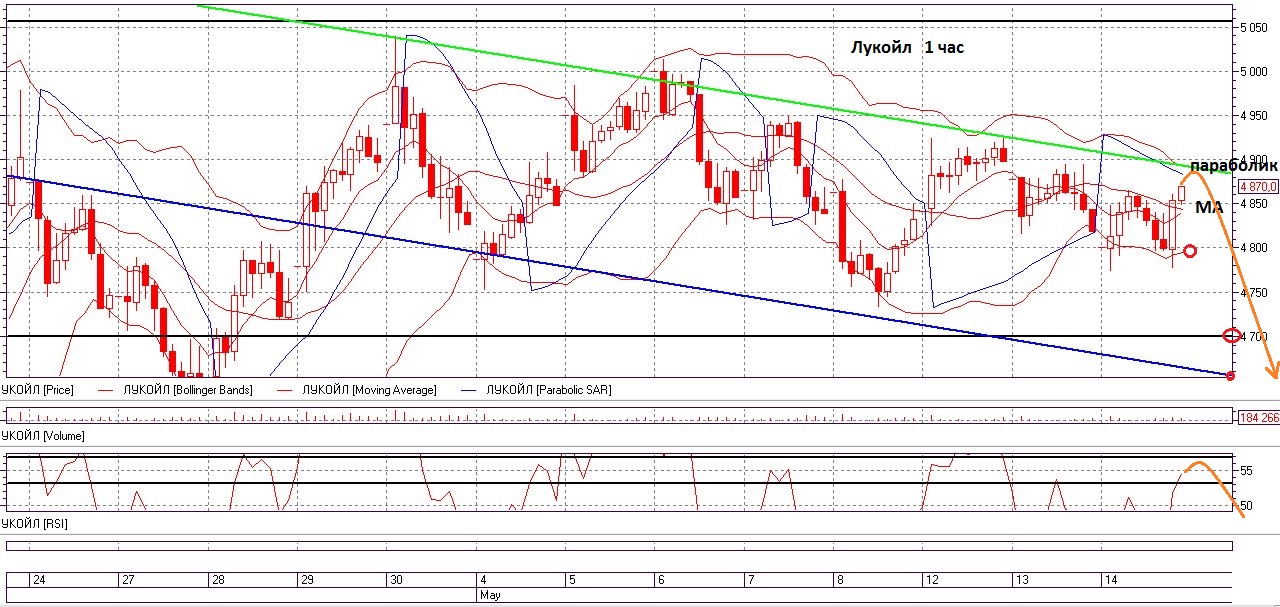Viewport: 1280px width, 607px height.
Task: Select date 14 on the time axis
Action: (x=1109, y=580)
